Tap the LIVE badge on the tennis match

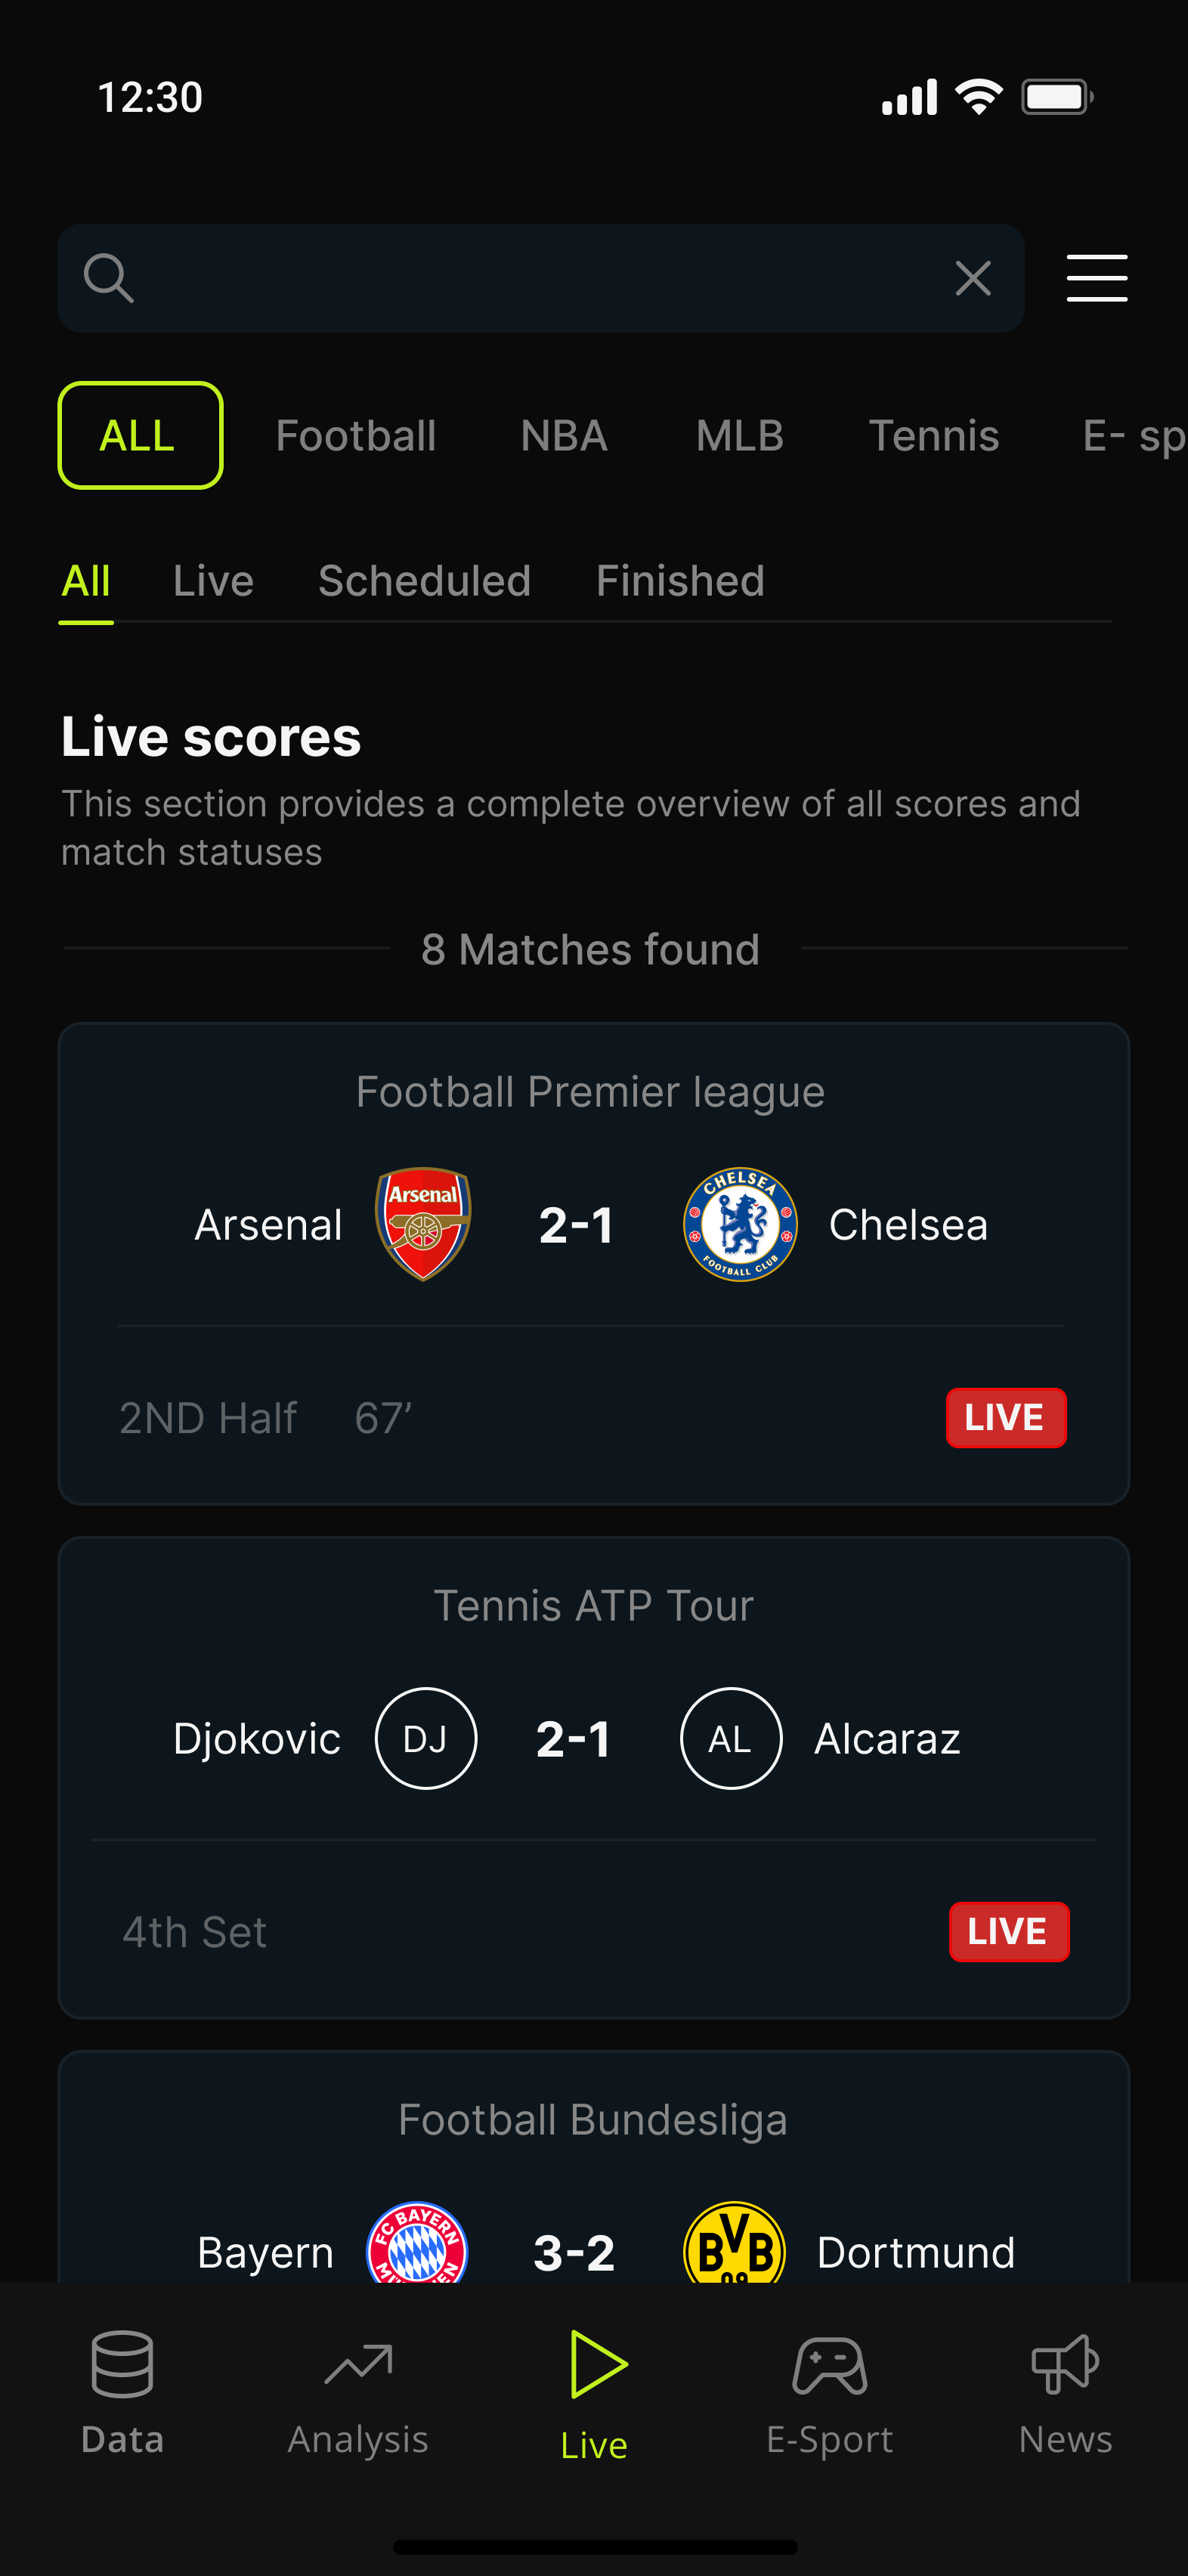(1009, 1931)
